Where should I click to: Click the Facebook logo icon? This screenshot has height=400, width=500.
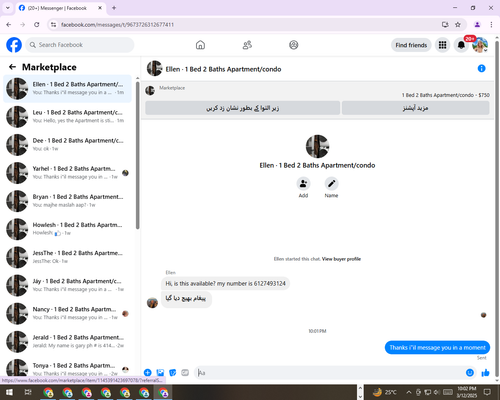(14, 45)
